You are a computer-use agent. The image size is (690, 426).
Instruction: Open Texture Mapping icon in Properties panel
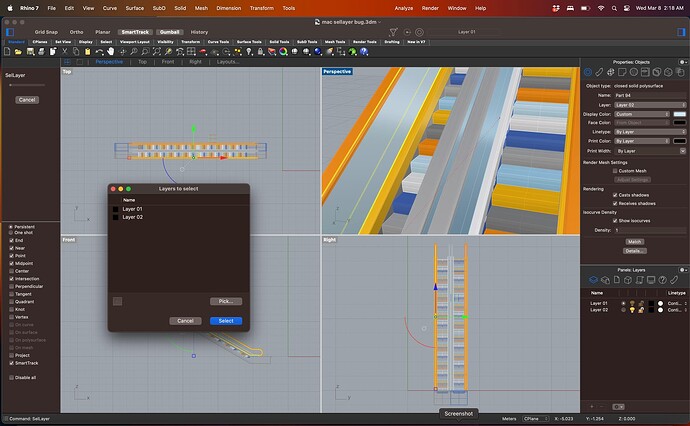[x=611, y=72]
